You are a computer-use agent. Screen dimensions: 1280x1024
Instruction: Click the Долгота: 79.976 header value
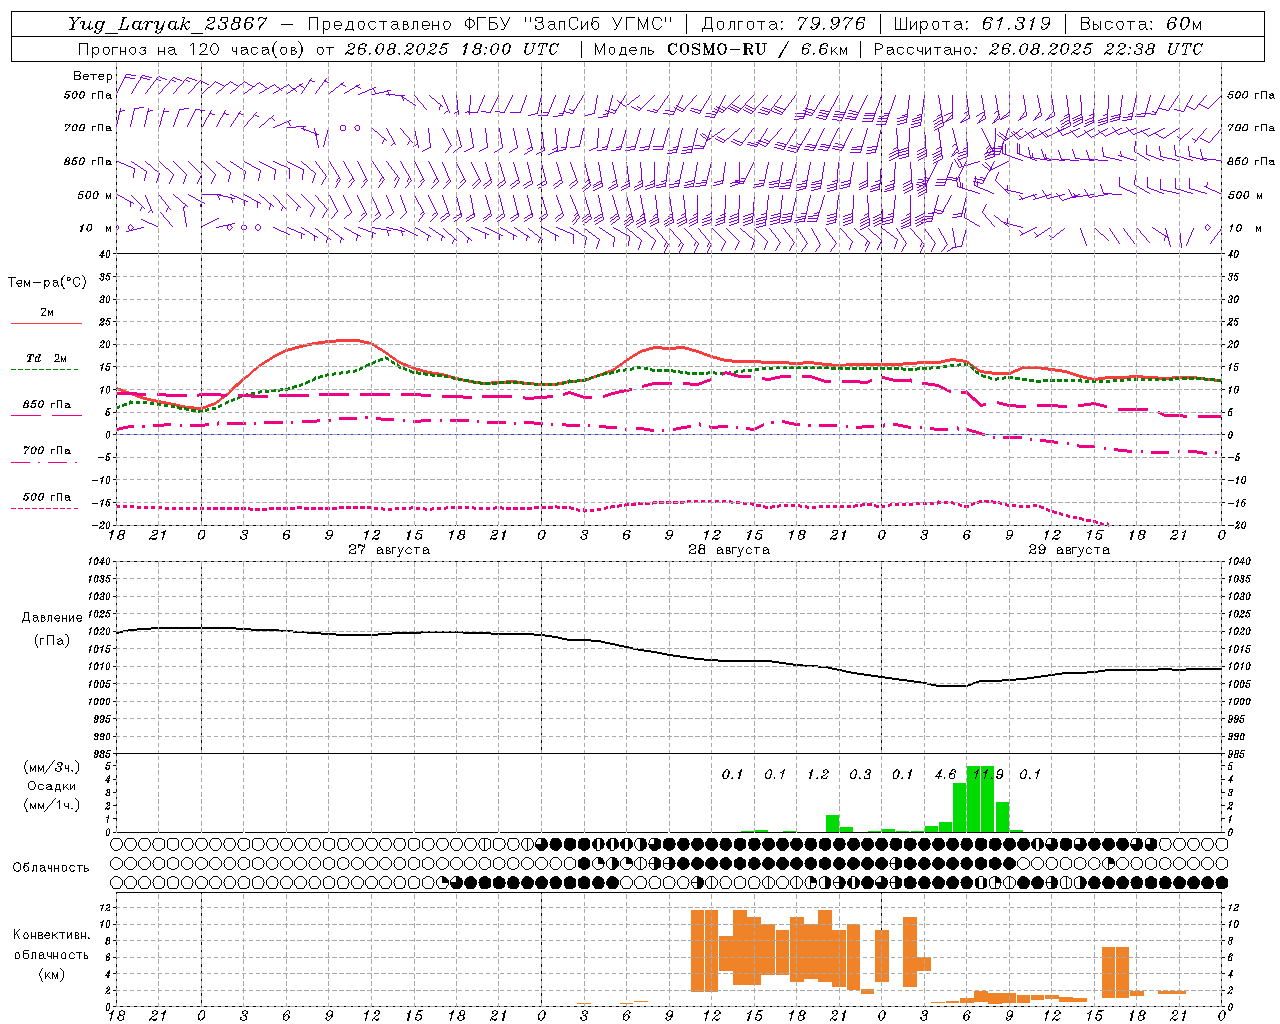783,24
